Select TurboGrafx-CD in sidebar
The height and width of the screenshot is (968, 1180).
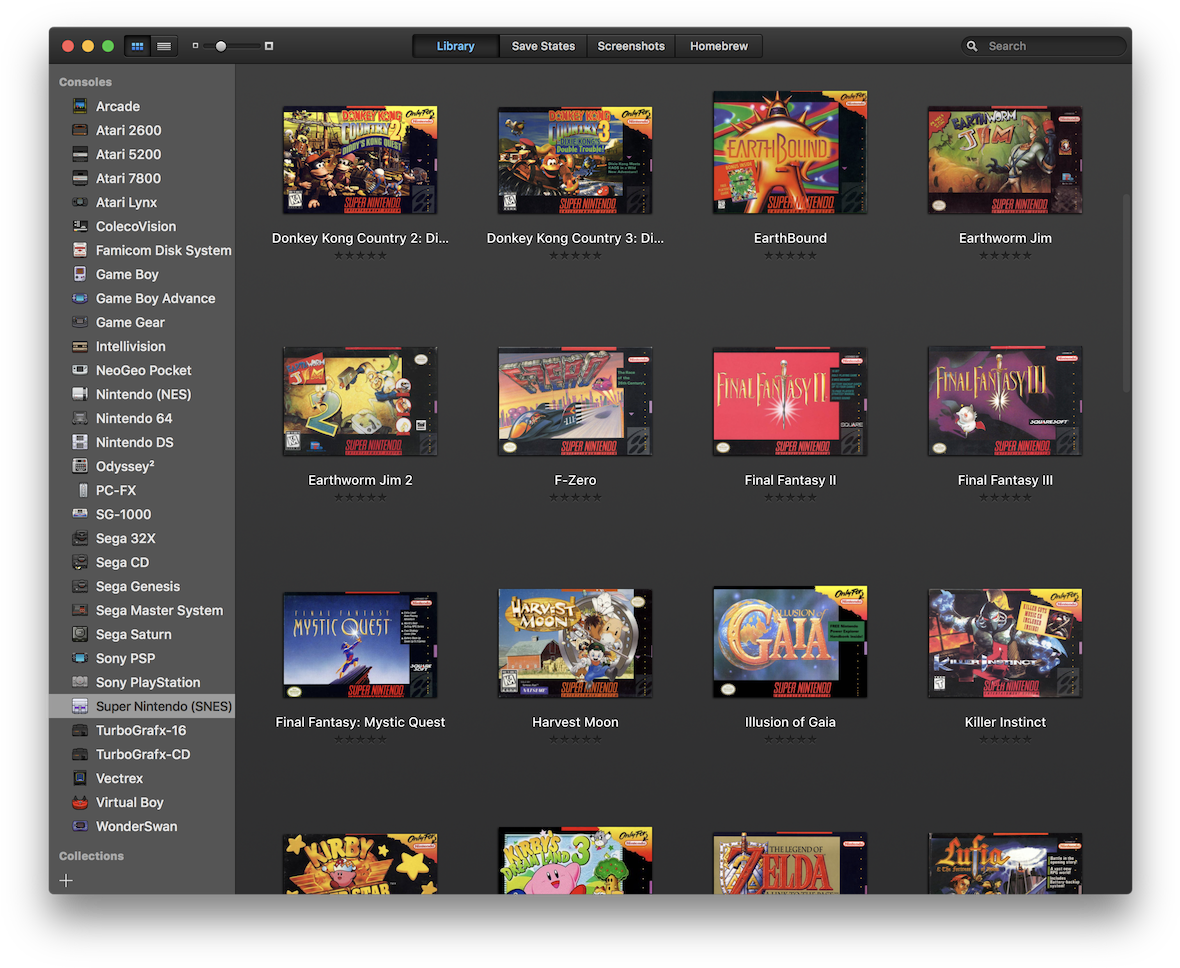pos(142,754)
